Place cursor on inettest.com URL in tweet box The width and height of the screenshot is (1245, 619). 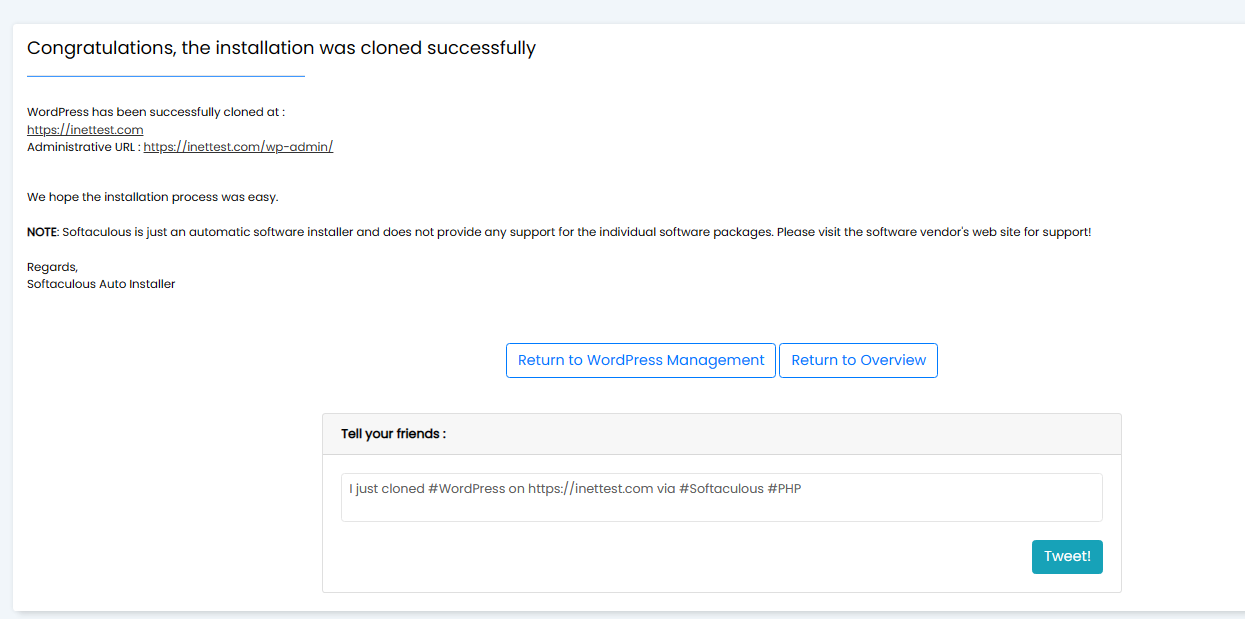pos(590,489)
